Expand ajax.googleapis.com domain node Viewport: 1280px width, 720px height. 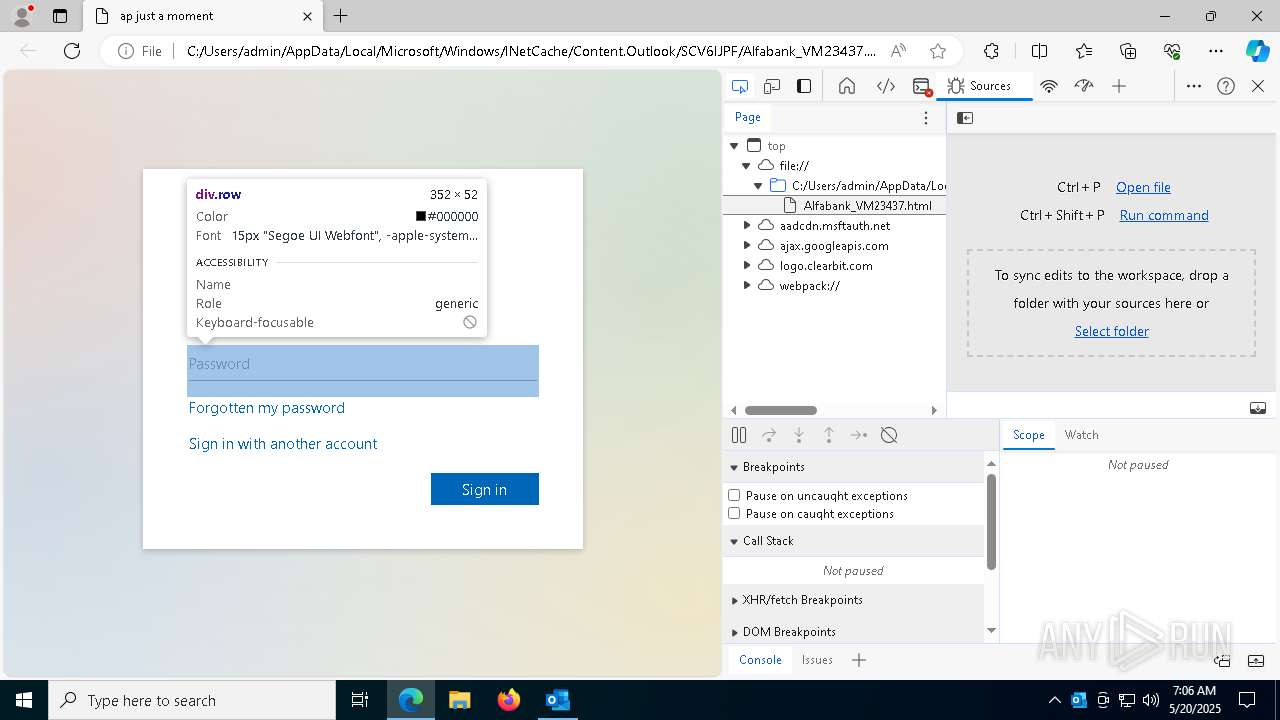pyautogui.click(x=746, y=246)
